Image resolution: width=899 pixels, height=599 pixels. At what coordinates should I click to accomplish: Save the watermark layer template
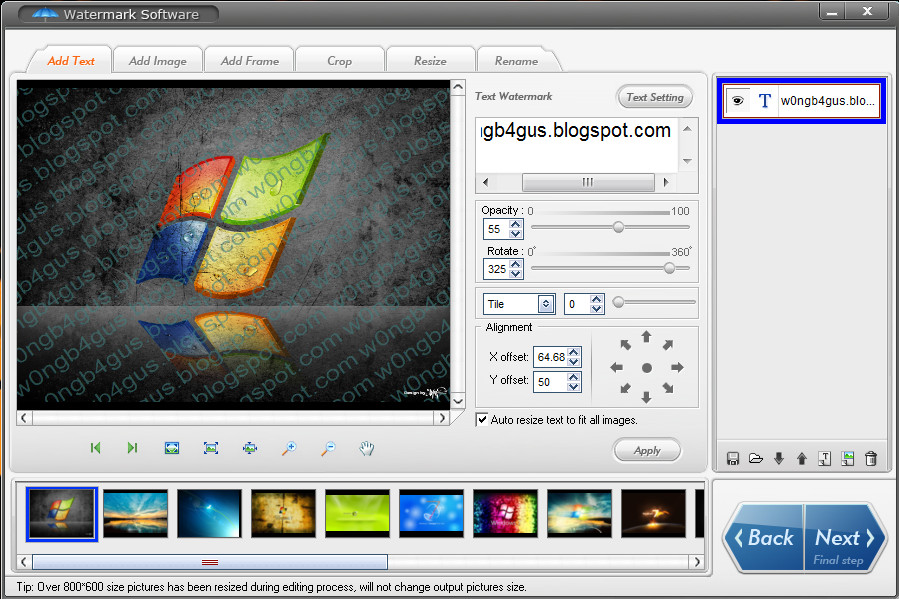pyautogui.click(x=733, y=458)
